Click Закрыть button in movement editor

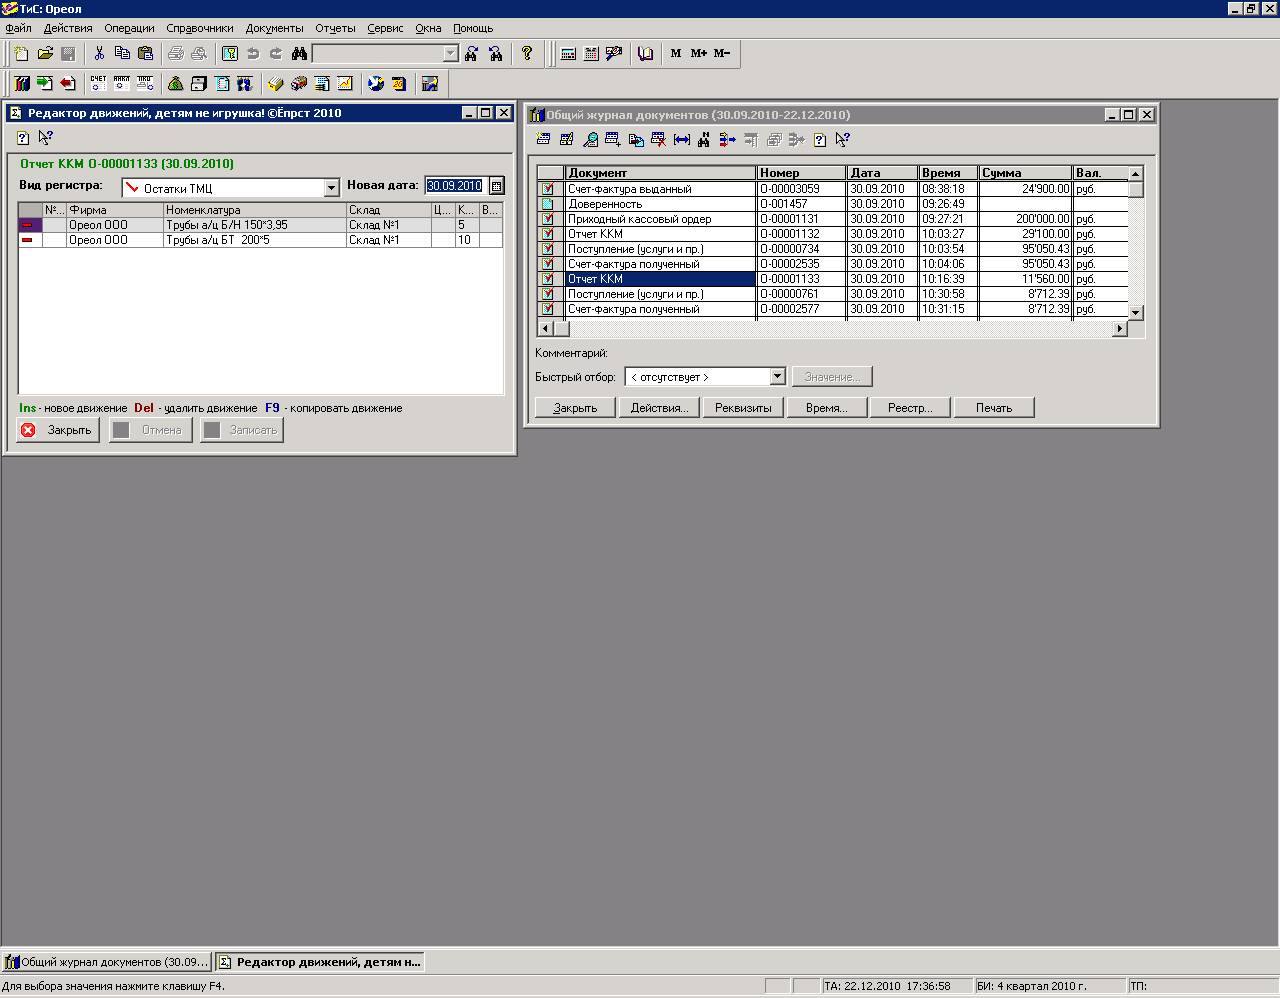pyautogui.click(x=58, y=430)
